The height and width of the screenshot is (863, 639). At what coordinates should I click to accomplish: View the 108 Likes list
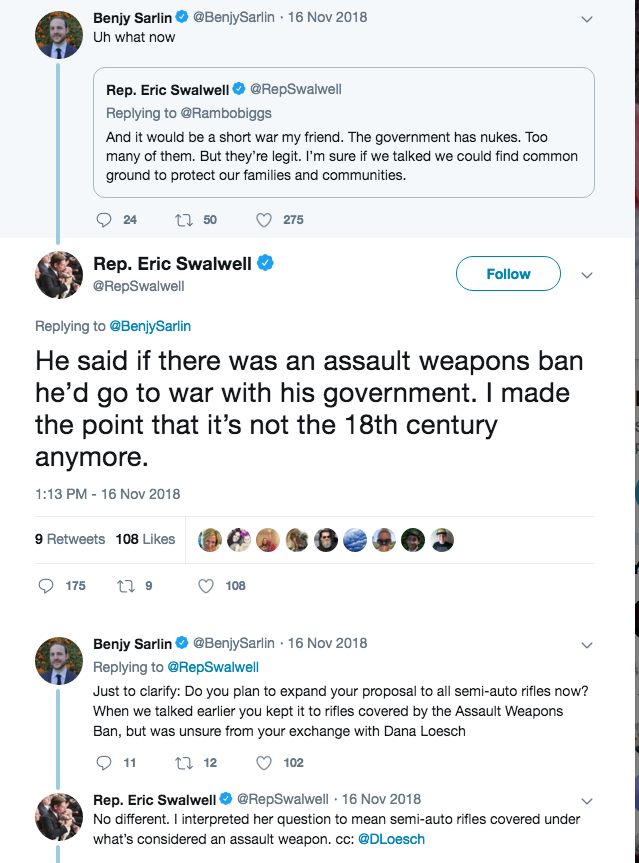tap(145, 539)
